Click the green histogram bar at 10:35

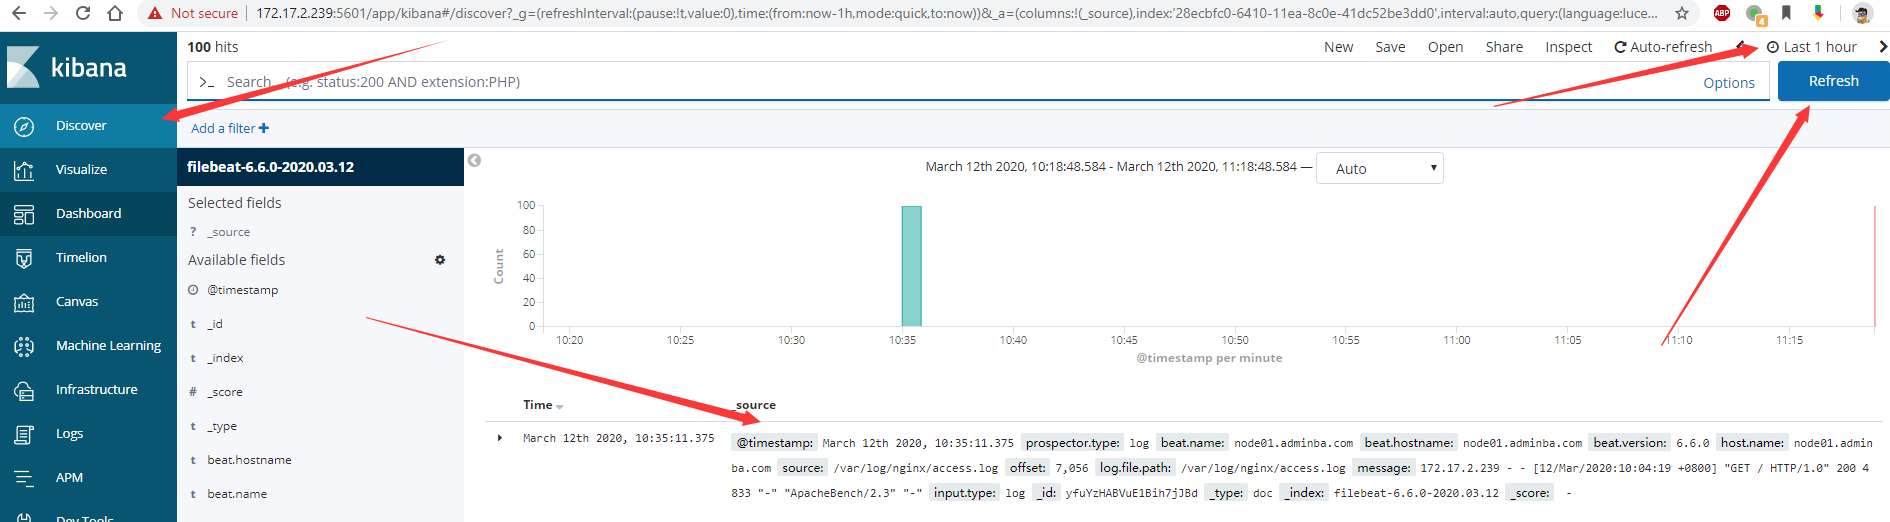(911, 266)
